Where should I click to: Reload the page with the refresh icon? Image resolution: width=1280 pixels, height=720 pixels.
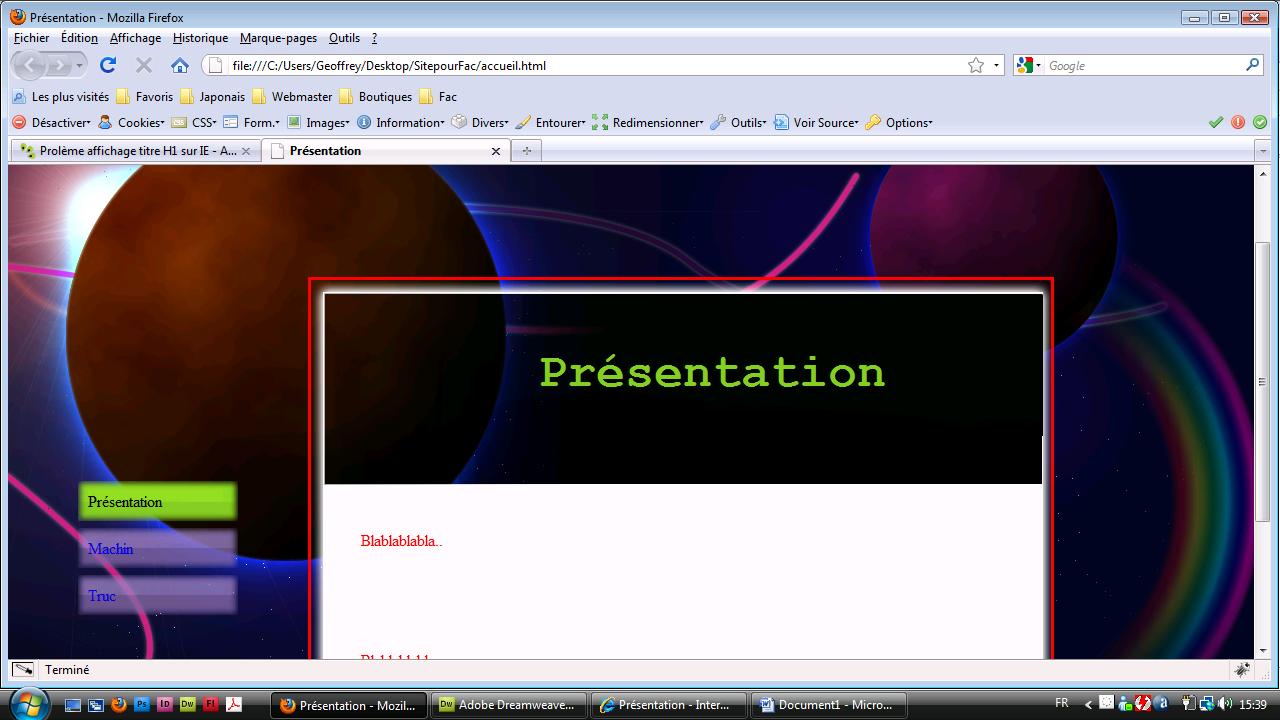[108, 65]
